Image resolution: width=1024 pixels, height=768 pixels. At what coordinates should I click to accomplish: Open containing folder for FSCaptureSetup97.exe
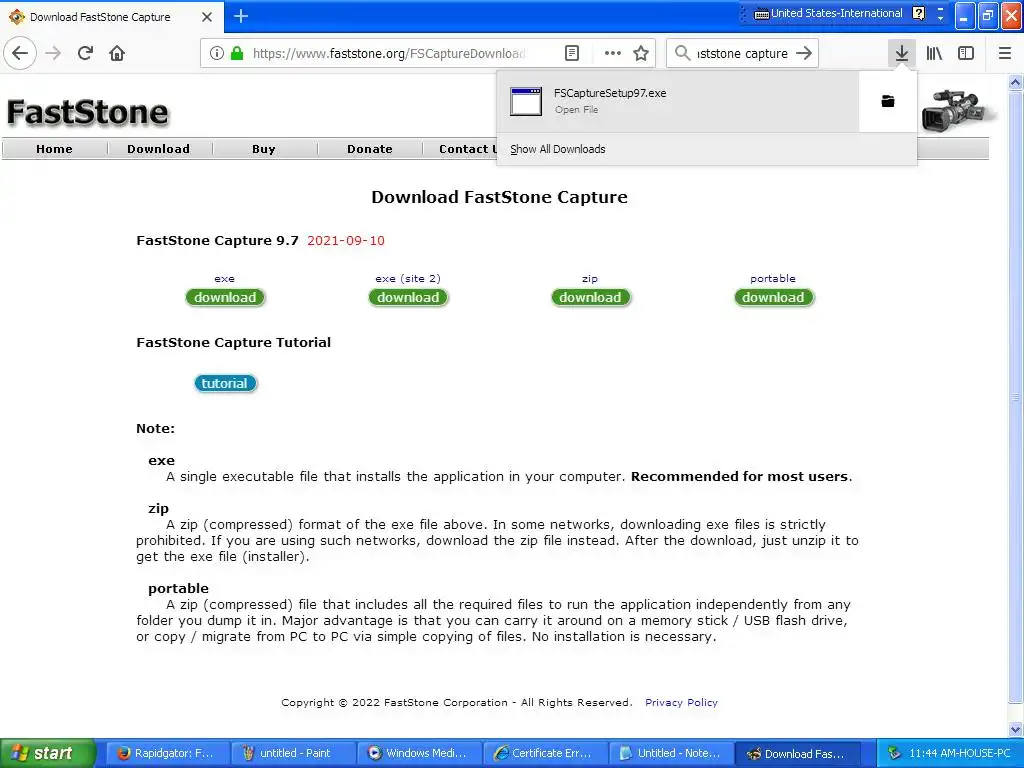pyautogui.click(x=888, y=101)
